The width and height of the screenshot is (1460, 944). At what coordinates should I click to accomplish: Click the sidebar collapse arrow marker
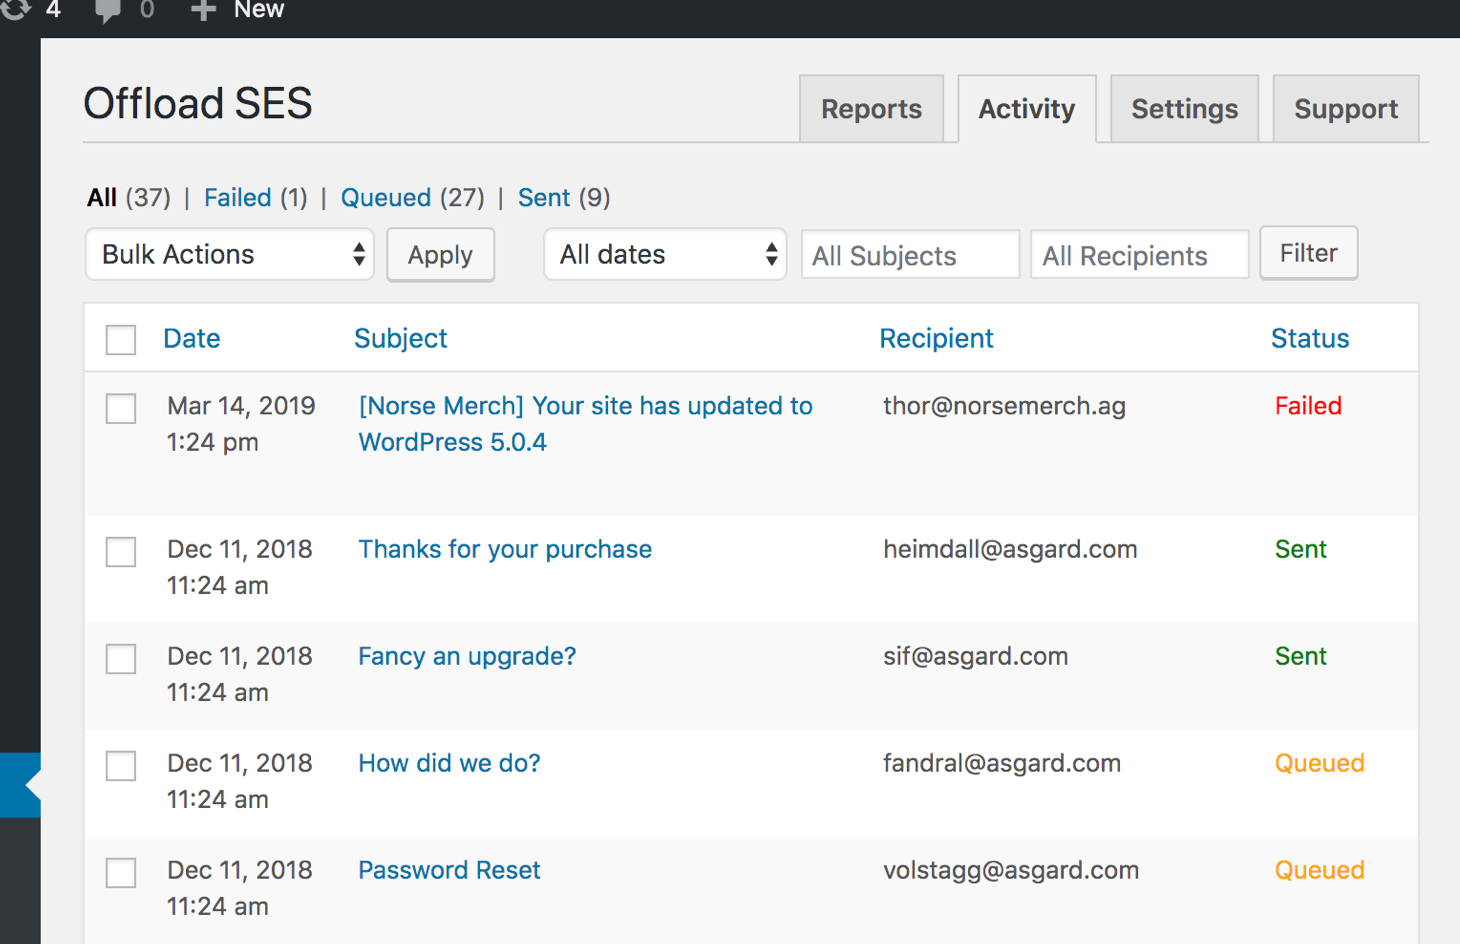point(33,786)
